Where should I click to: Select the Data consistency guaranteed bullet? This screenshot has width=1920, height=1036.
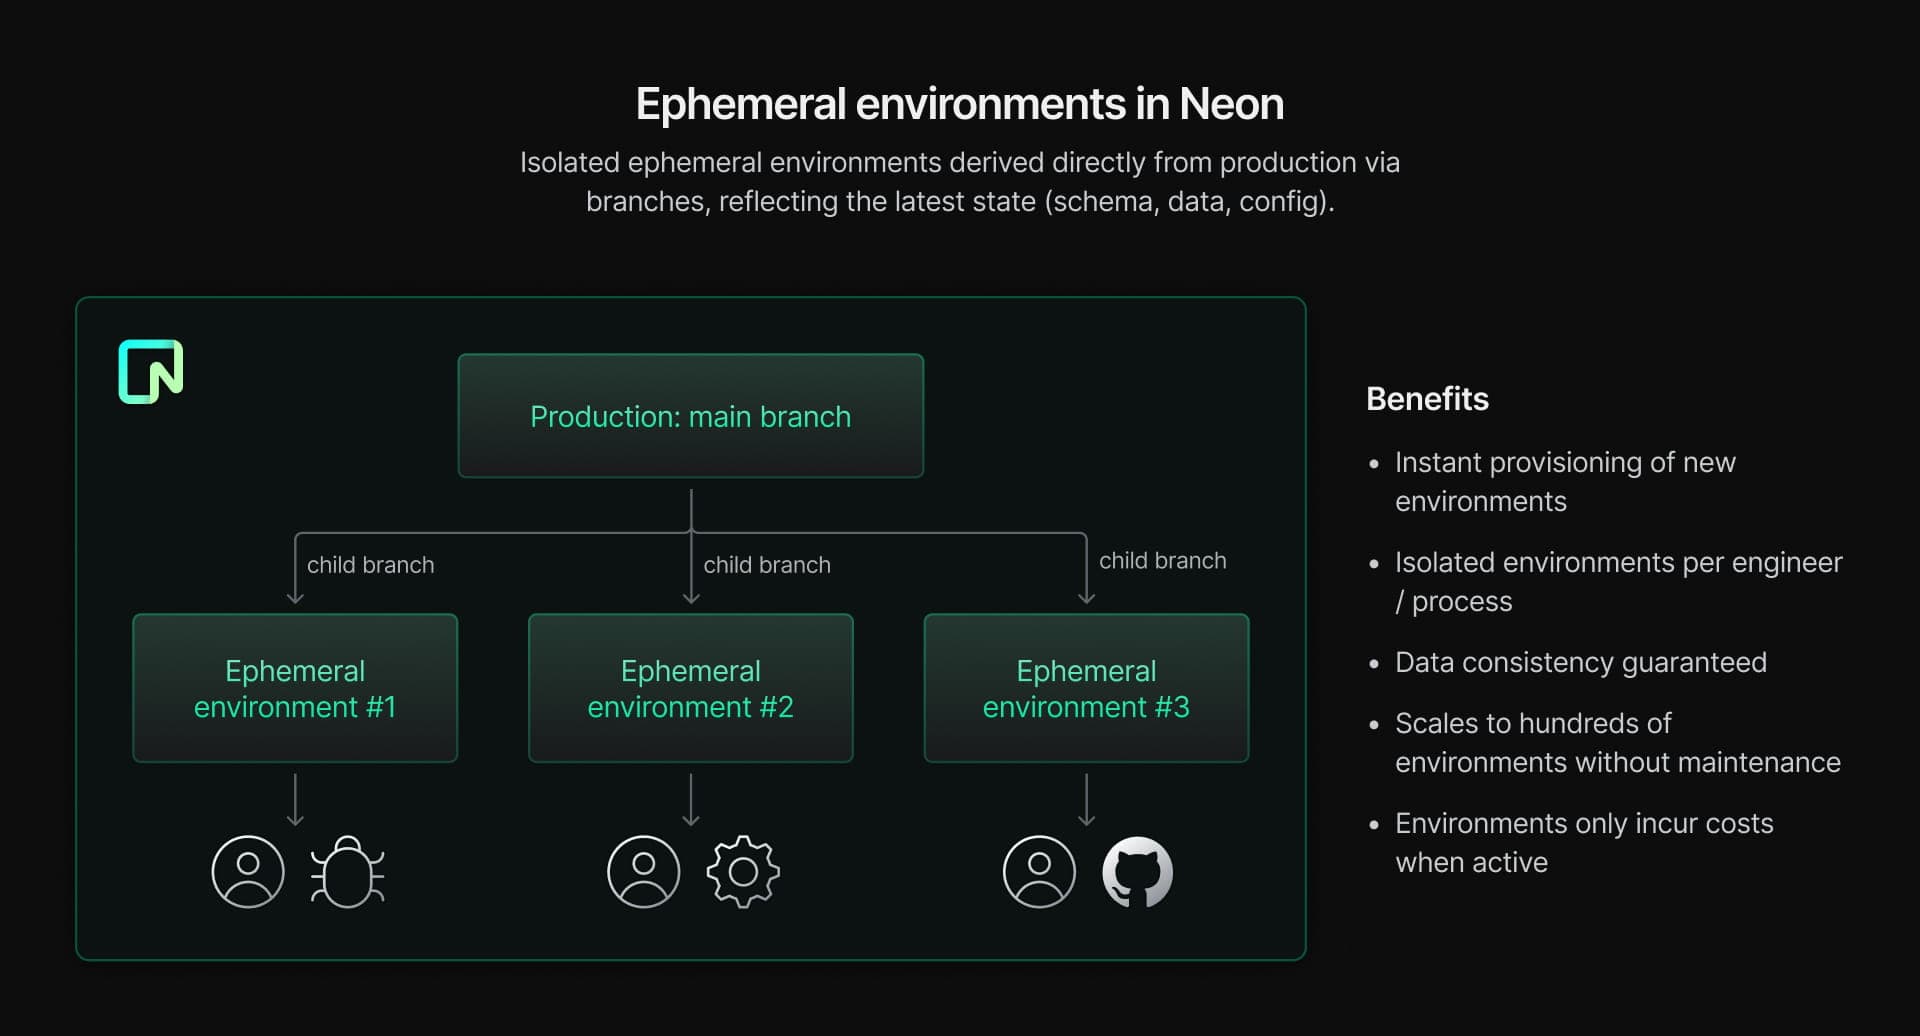(x=1580, y=662)
